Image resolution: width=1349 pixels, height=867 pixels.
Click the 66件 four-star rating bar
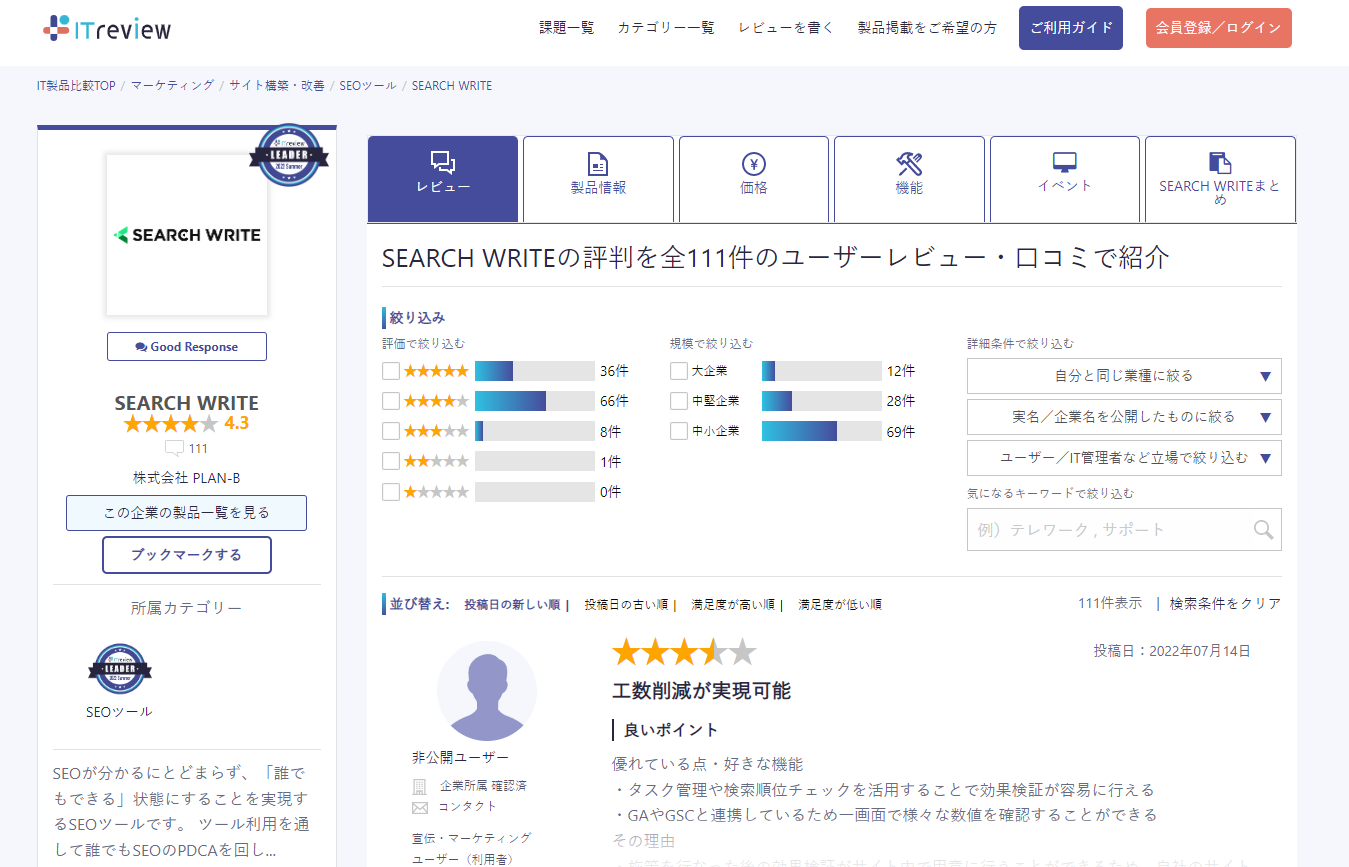coord(534,401)
